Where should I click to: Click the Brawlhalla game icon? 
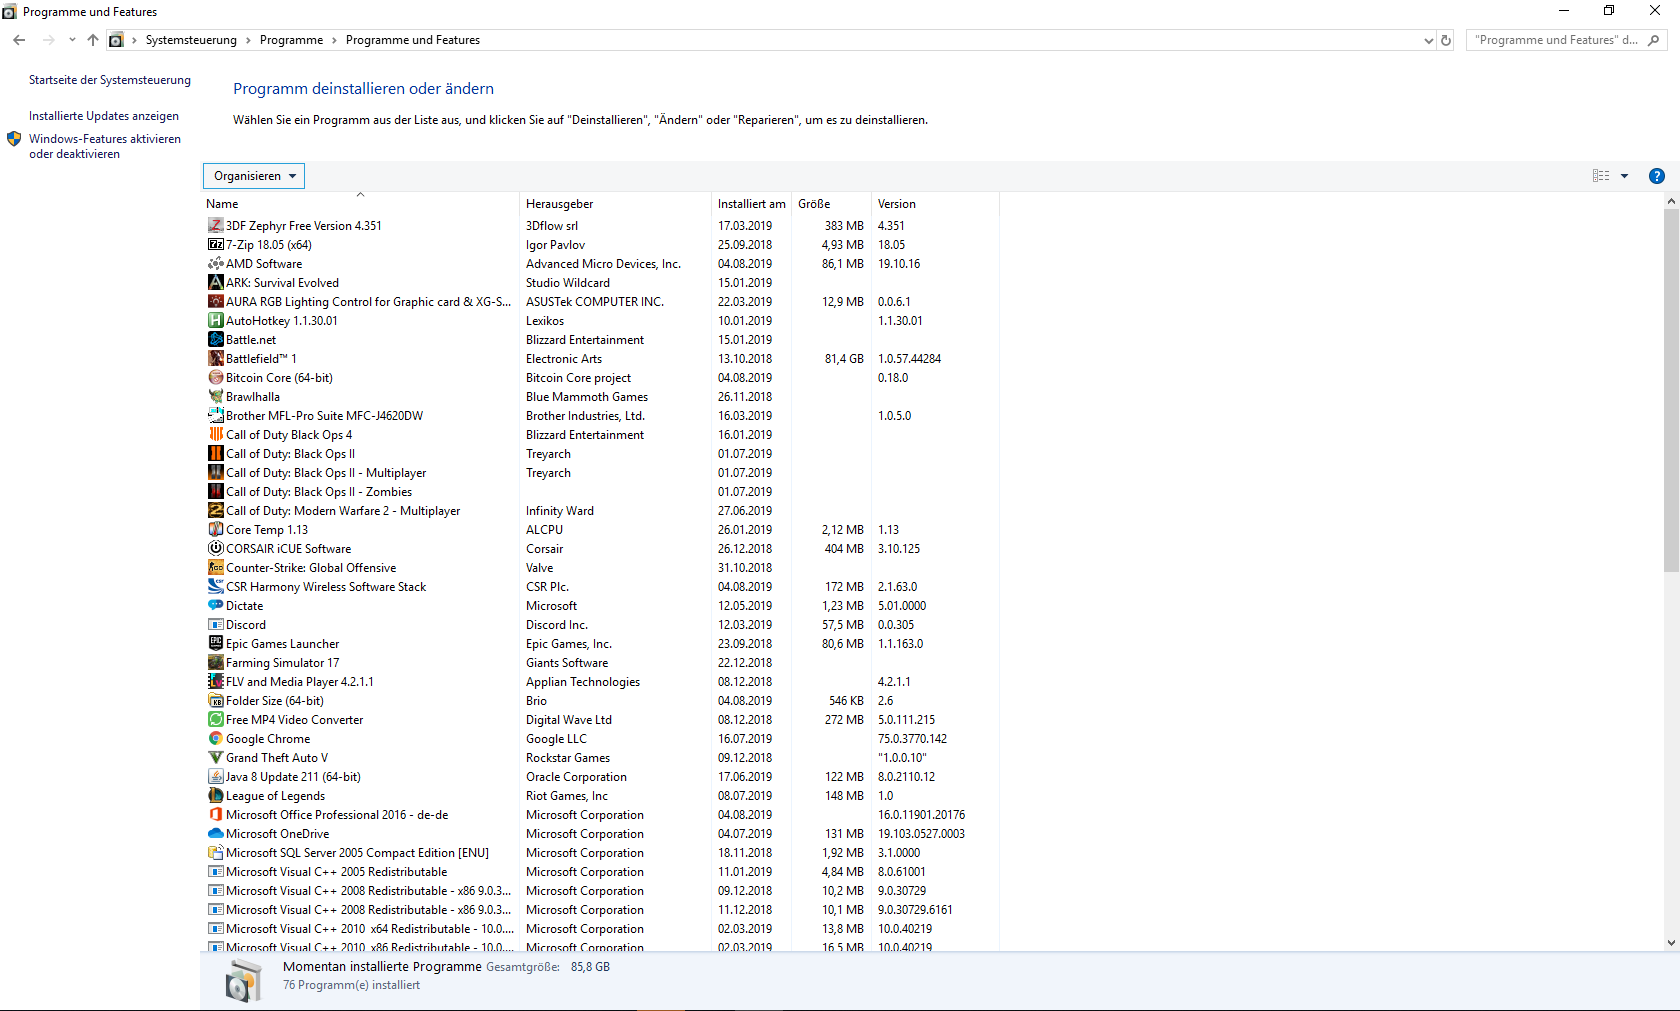point(215,397)
